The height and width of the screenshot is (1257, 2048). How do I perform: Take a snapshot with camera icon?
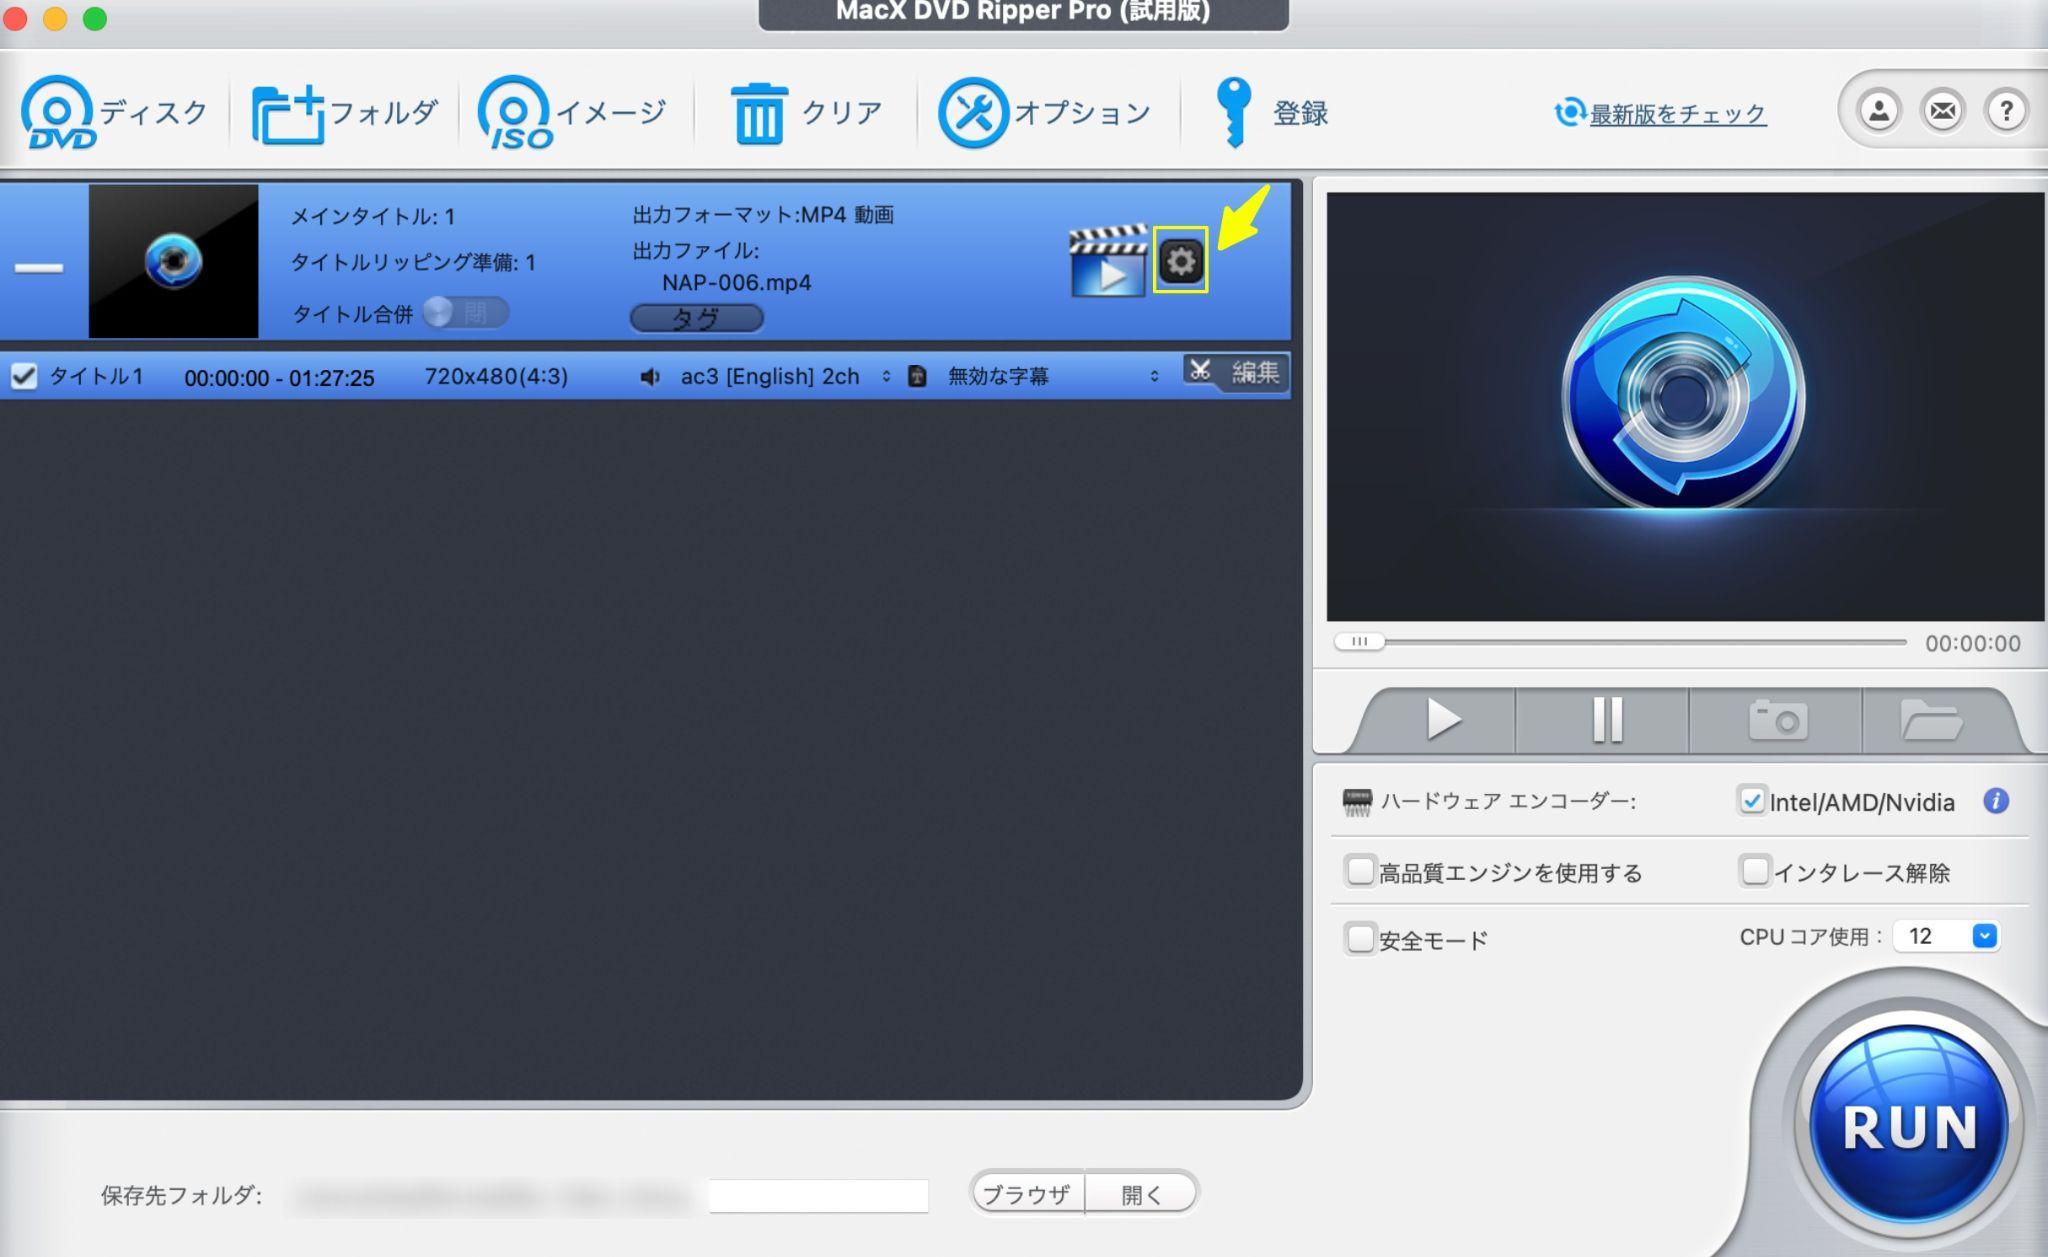[x=1777, y=719]
